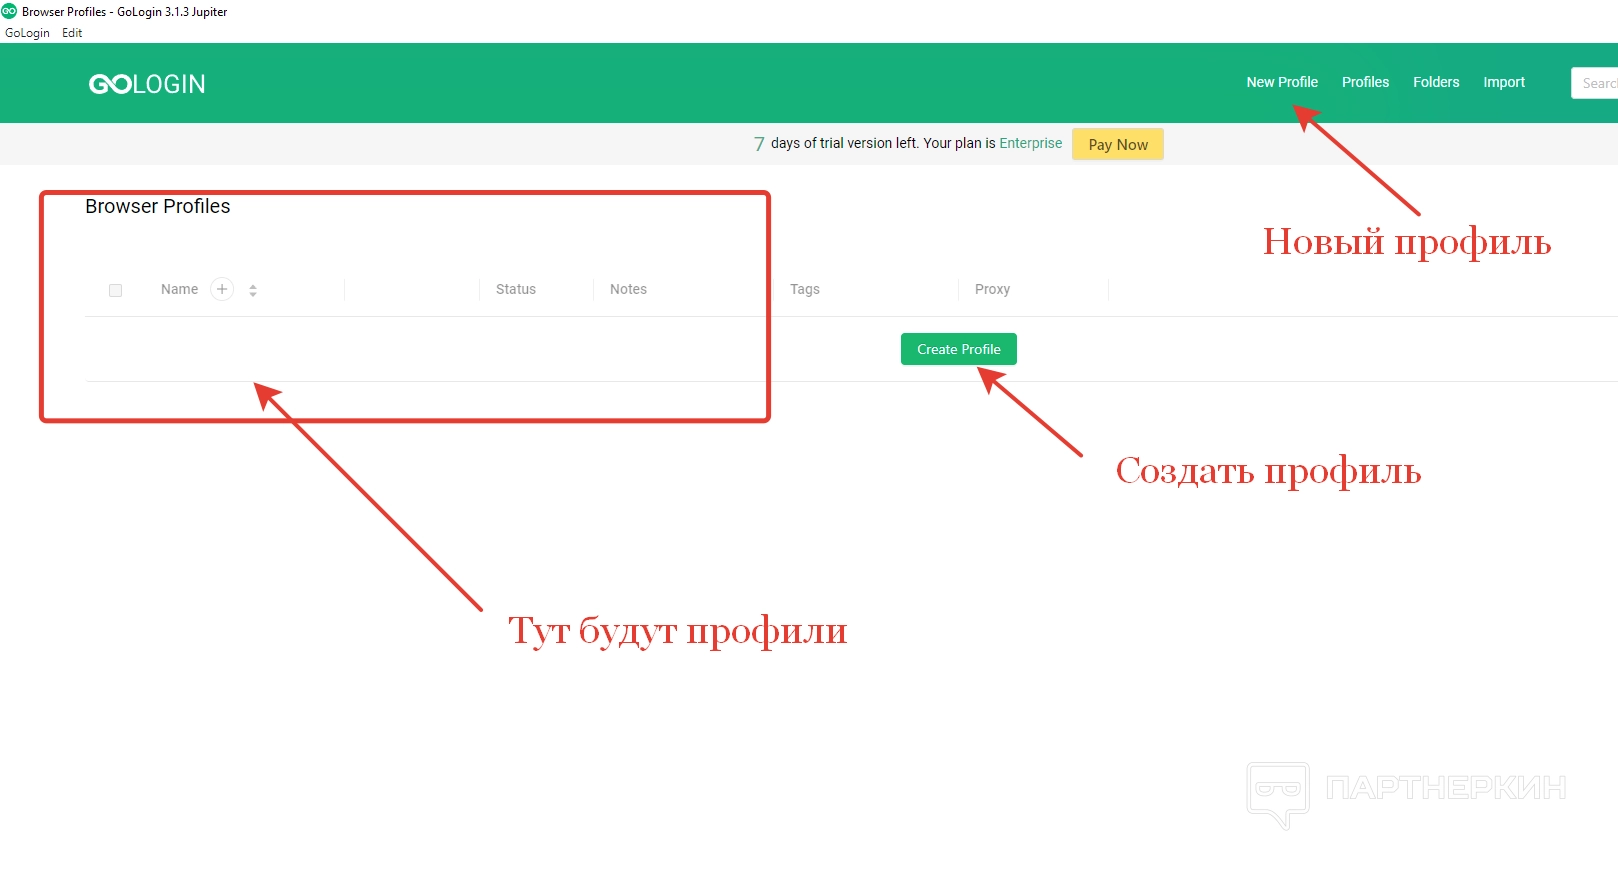Click the green Create Profile button
This screenshot has width=1618, height=883.
pos(959,349)
